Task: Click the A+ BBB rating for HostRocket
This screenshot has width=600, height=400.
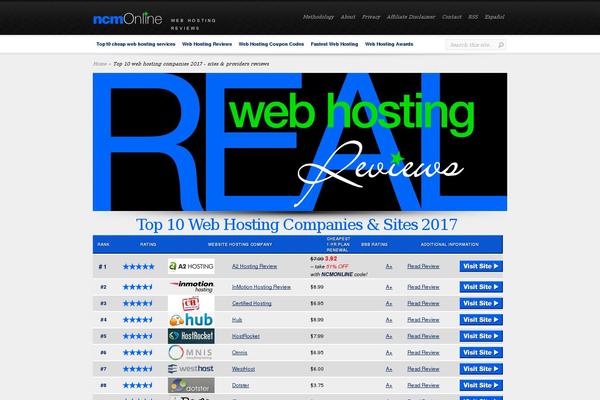Action: (389, 336)
